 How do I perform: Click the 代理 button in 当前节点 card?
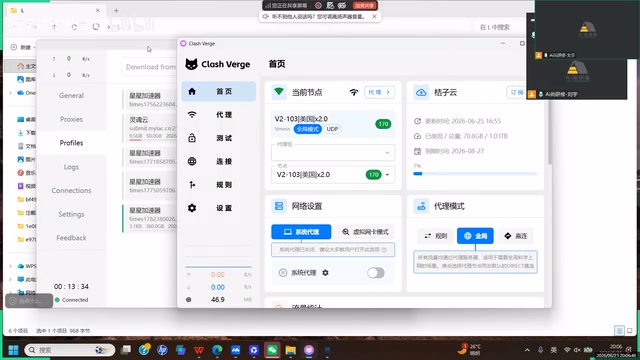click(x=379, y=92)
